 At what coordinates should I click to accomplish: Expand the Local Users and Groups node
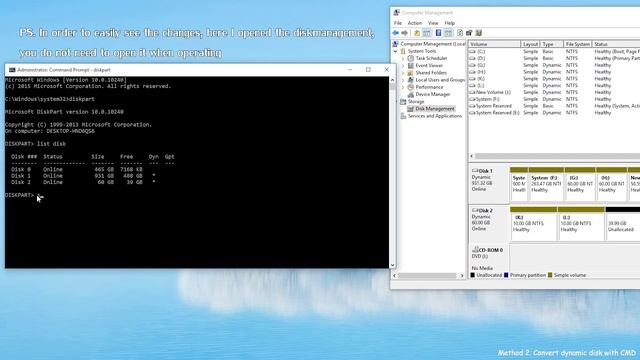point(403,80)
